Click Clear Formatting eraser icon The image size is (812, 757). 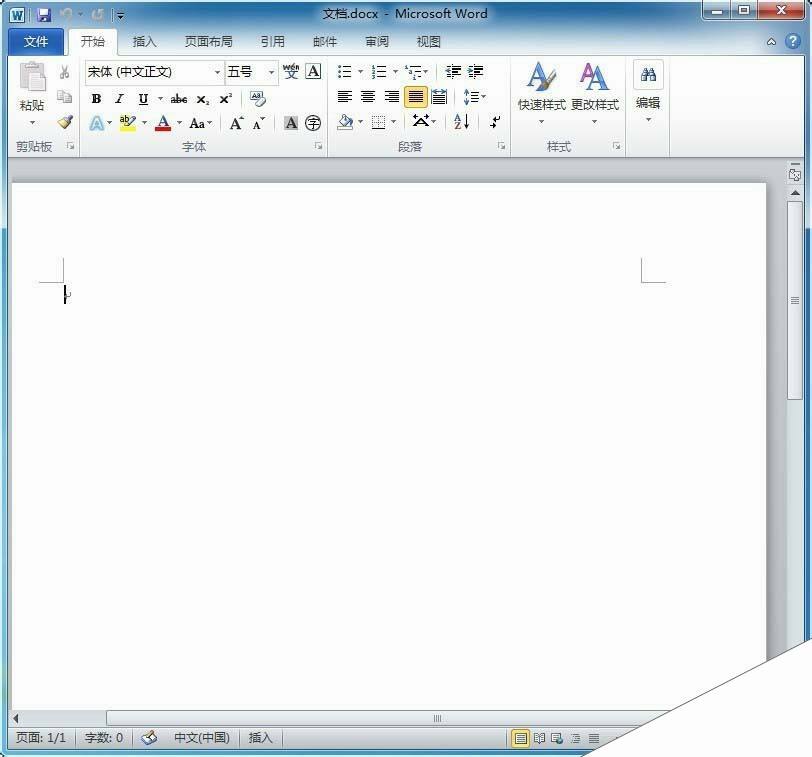click(257, 98)
